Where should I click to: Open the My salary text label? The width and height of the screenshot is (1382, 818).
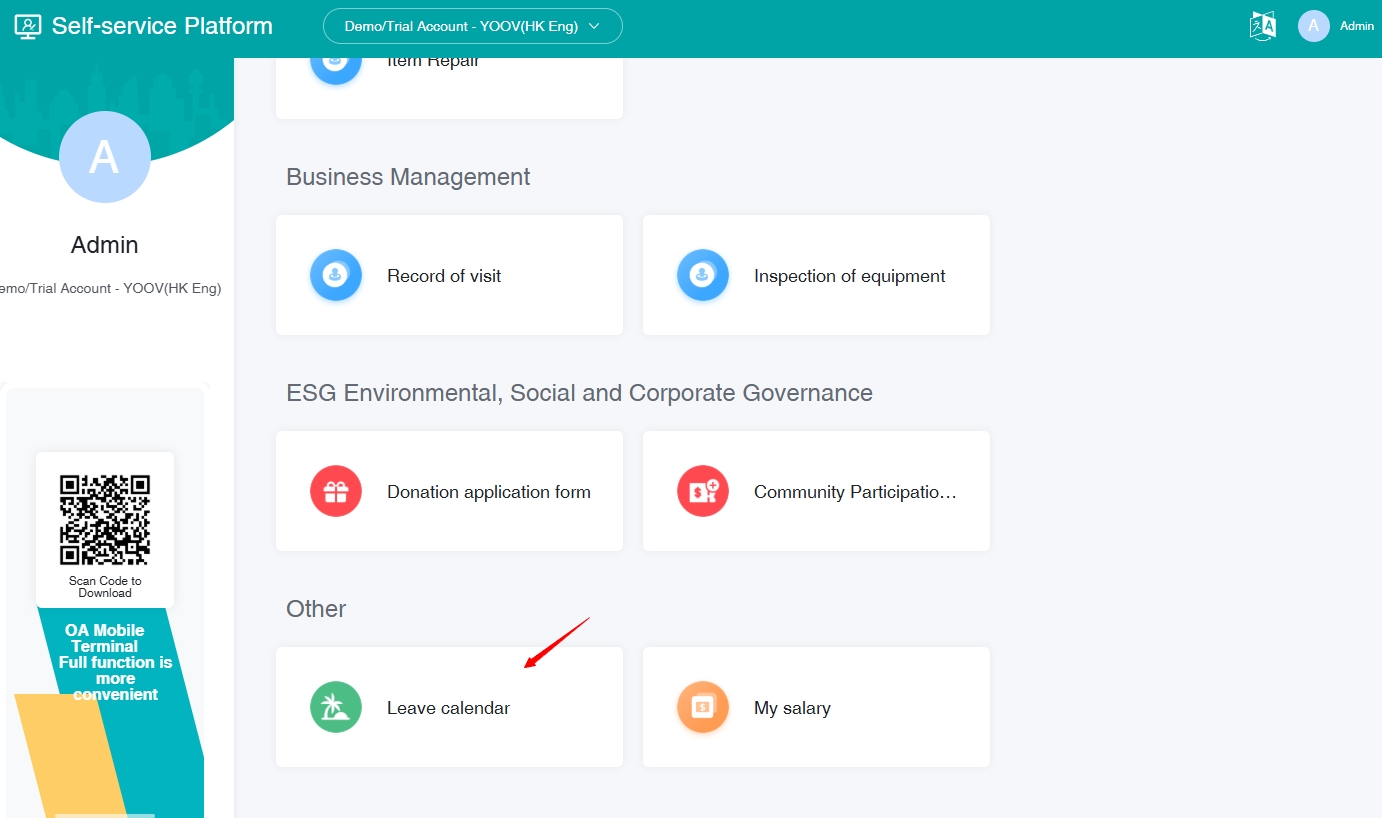click(x=792, y=708)
